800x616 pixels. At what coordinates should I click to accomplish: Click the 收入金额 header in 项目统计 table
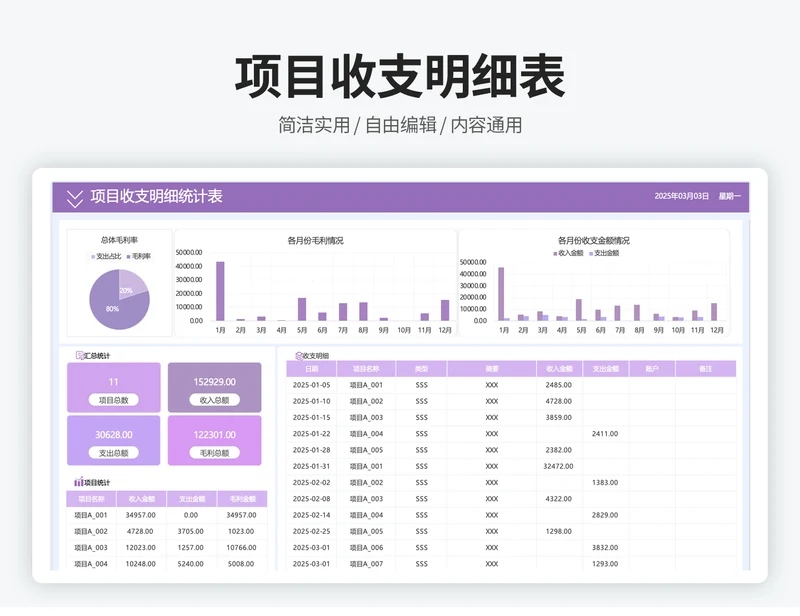pyautogui.click(x=141, y=499)
